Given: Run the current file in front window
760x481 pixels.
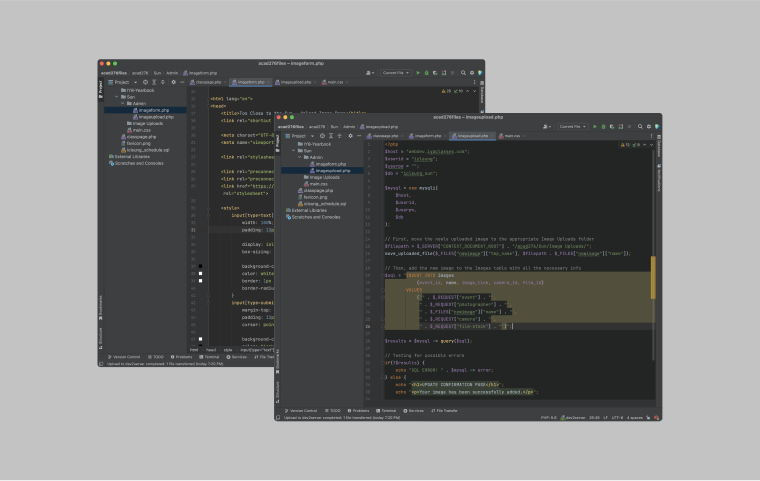Looking at the screenshot, I should click(x=596, y=127).
